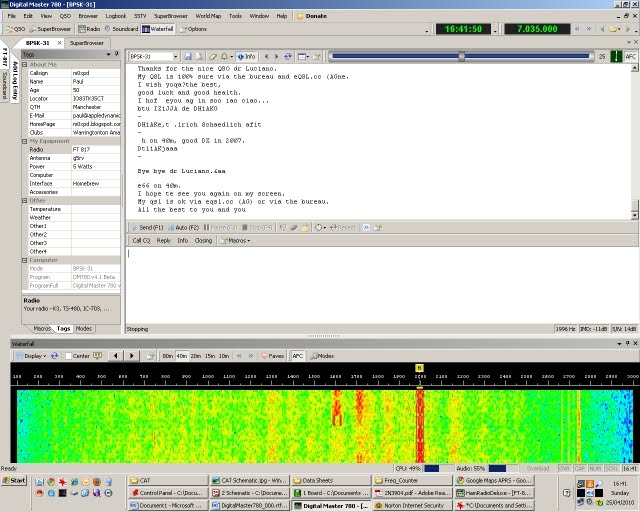Click the lock icon in send toolbar
This screenshot has height=512, width=640.
point(305,227)
